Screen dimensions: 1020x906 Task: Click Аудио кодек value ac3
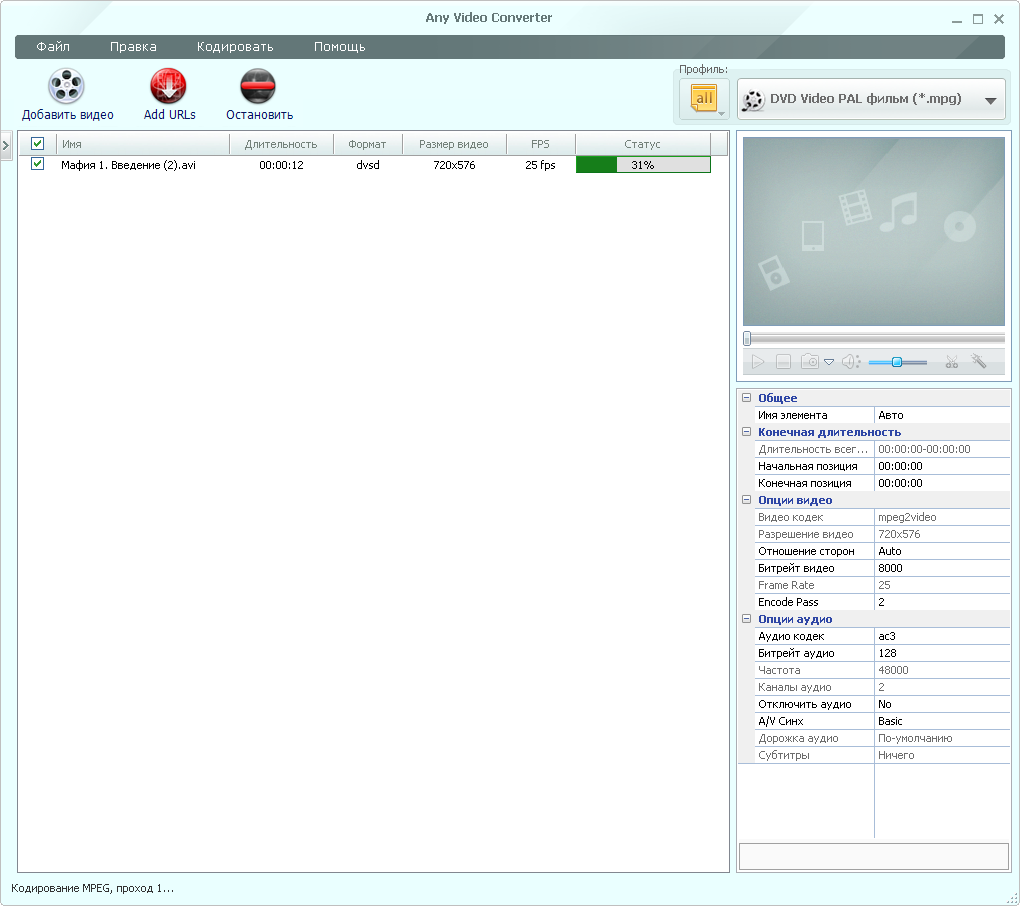click(x=942, y=636)
